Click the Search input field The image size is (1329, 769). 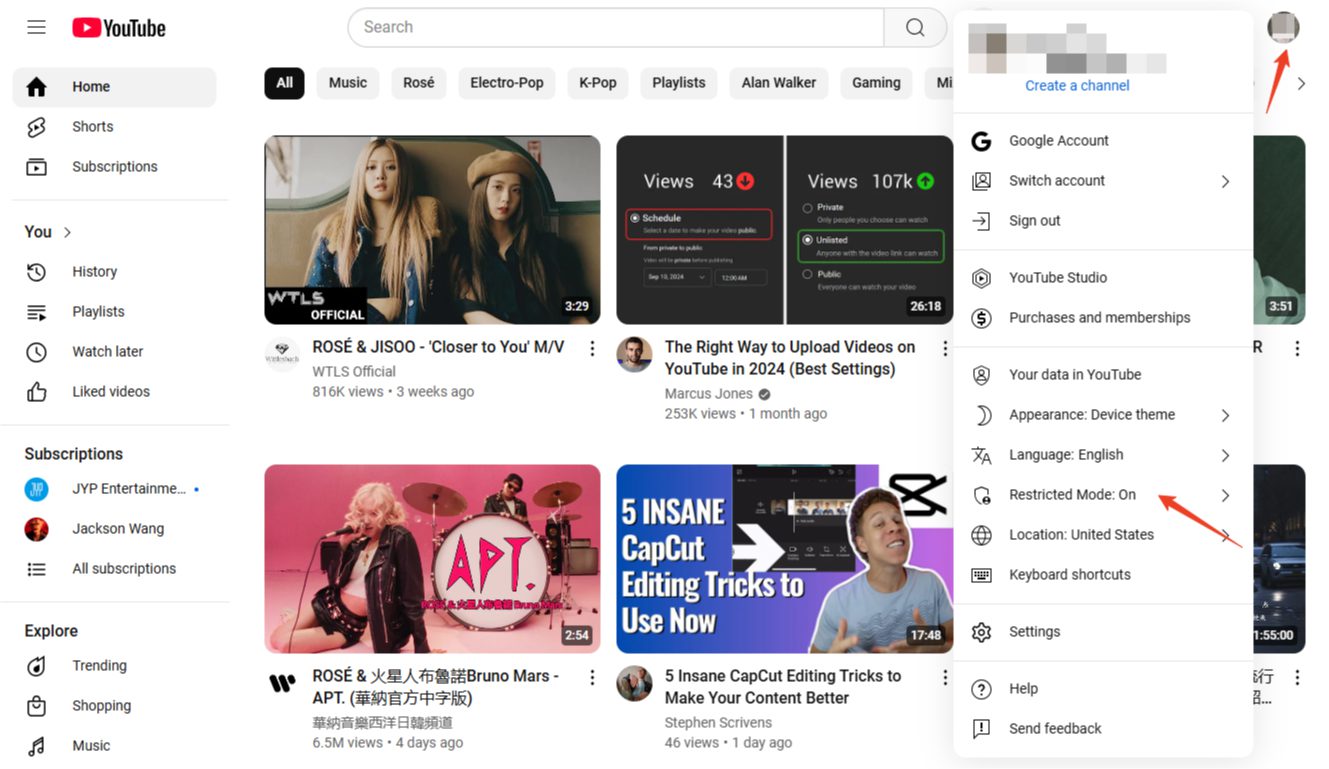(616, 27)
